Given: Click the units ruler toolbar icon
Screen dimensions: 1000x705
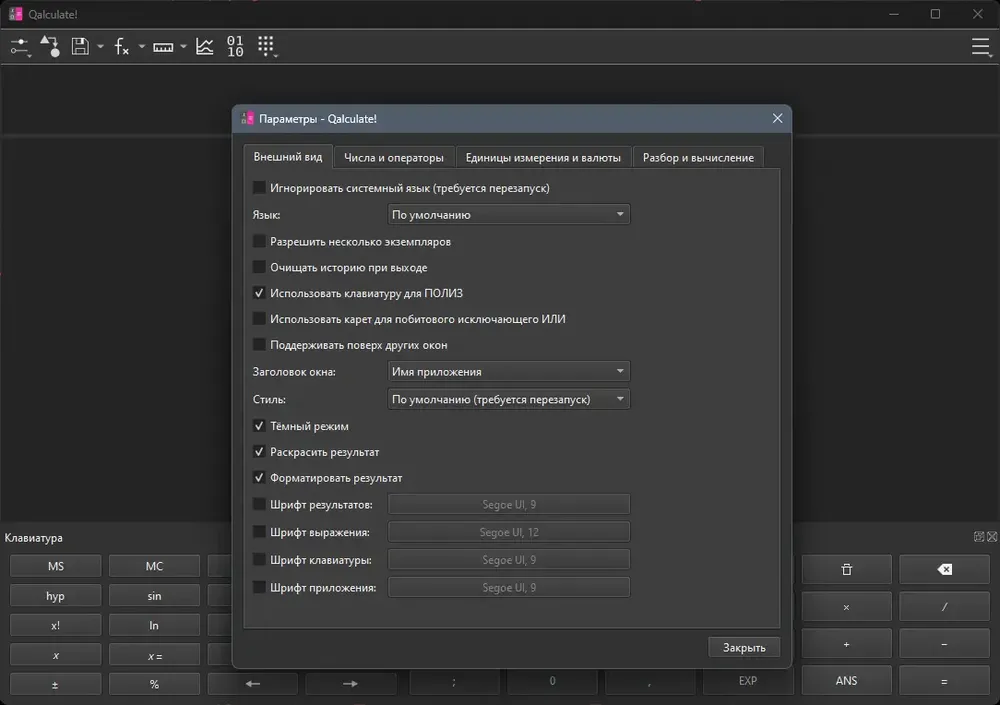Looking at the screenshot, I should pos(163,47).
